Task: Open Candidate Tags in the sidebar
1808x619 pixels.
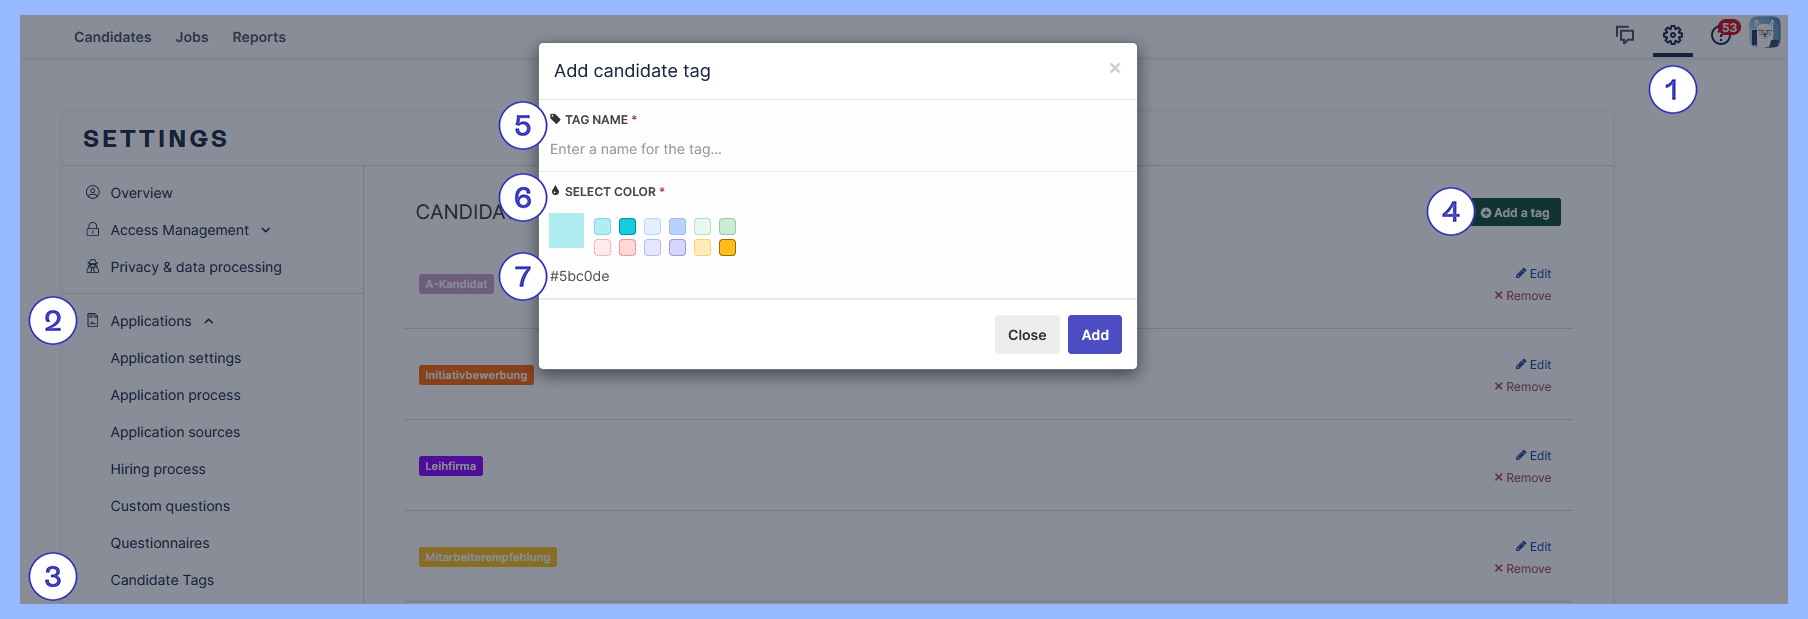Action: coord(162,580)
